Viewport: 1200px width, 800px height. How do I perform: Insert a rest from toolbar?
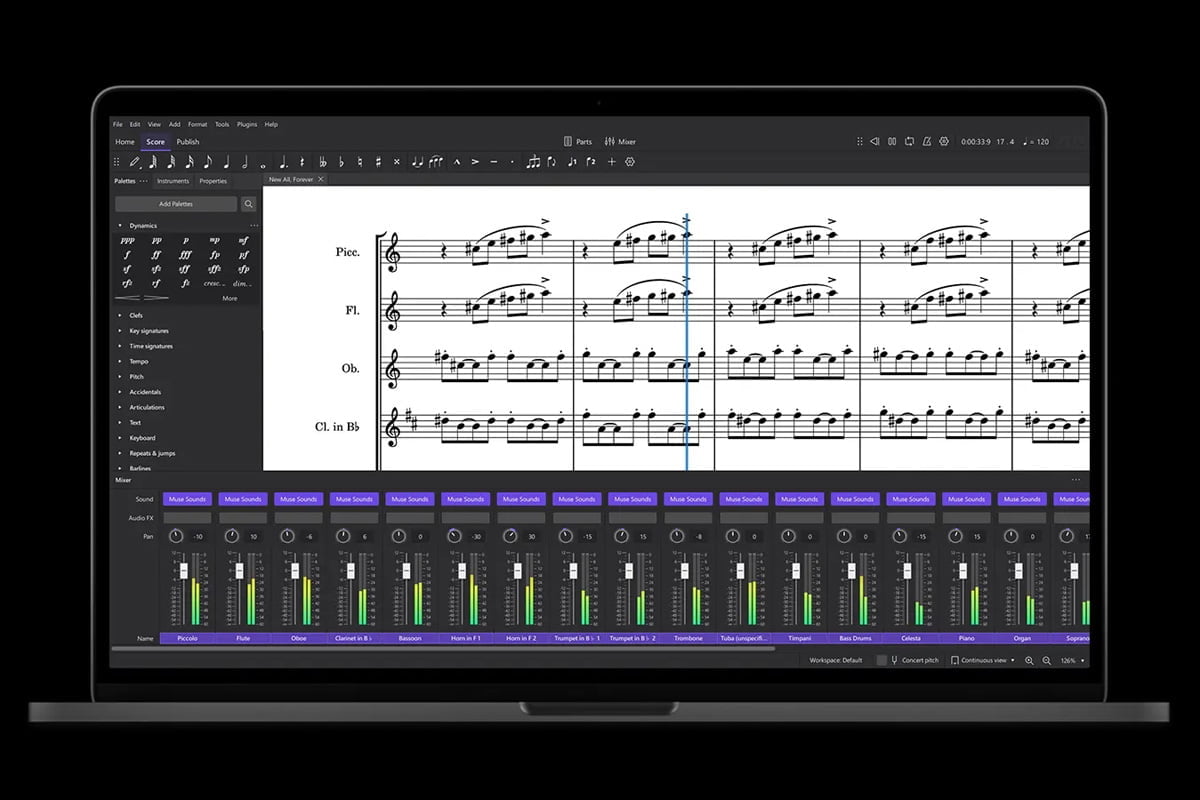point(302,161)
